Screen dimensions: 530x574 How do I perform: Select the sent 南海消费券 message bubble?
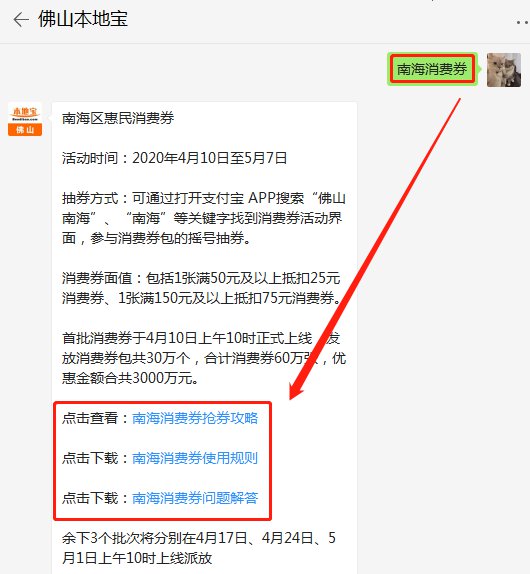tap(432, 69)
